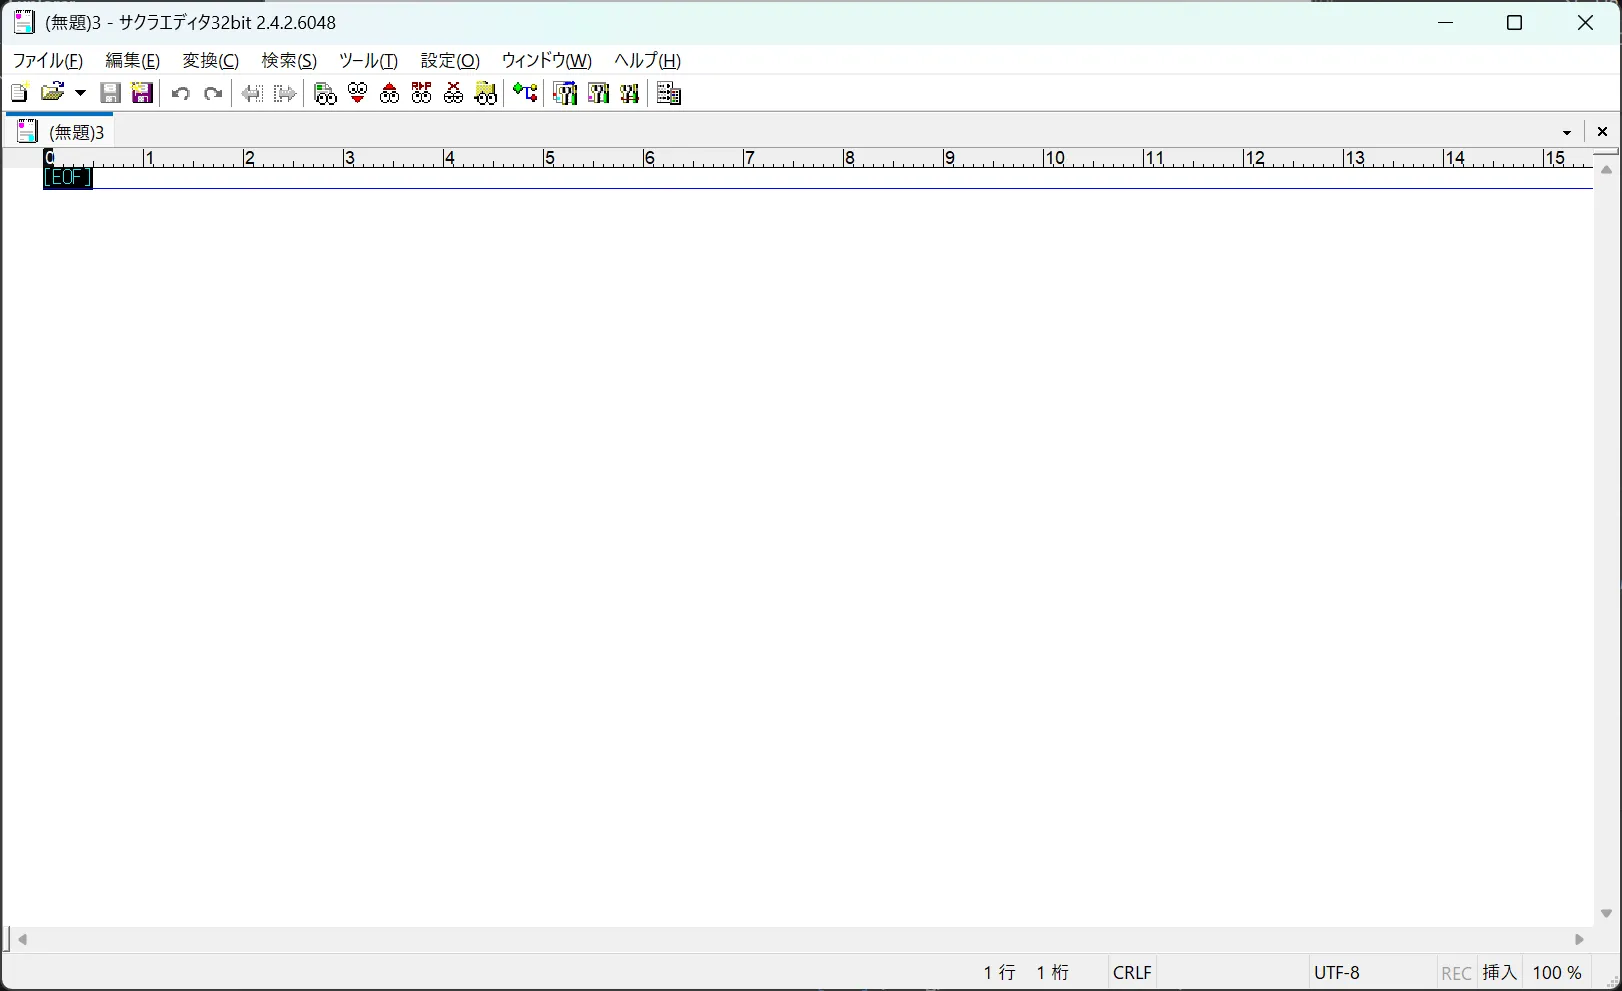This screenshot has height=991, width=1622.
Task: Click the vertical scrollbar down arrow
Action: pos(1606,914)
